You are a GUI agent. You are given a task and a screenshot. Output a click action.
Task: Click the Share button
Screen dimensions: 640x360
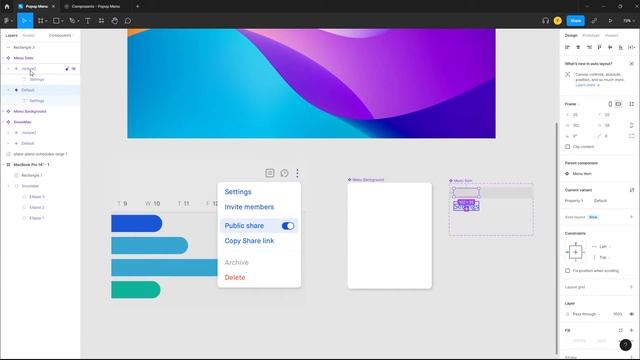click(x=576, y=21)
